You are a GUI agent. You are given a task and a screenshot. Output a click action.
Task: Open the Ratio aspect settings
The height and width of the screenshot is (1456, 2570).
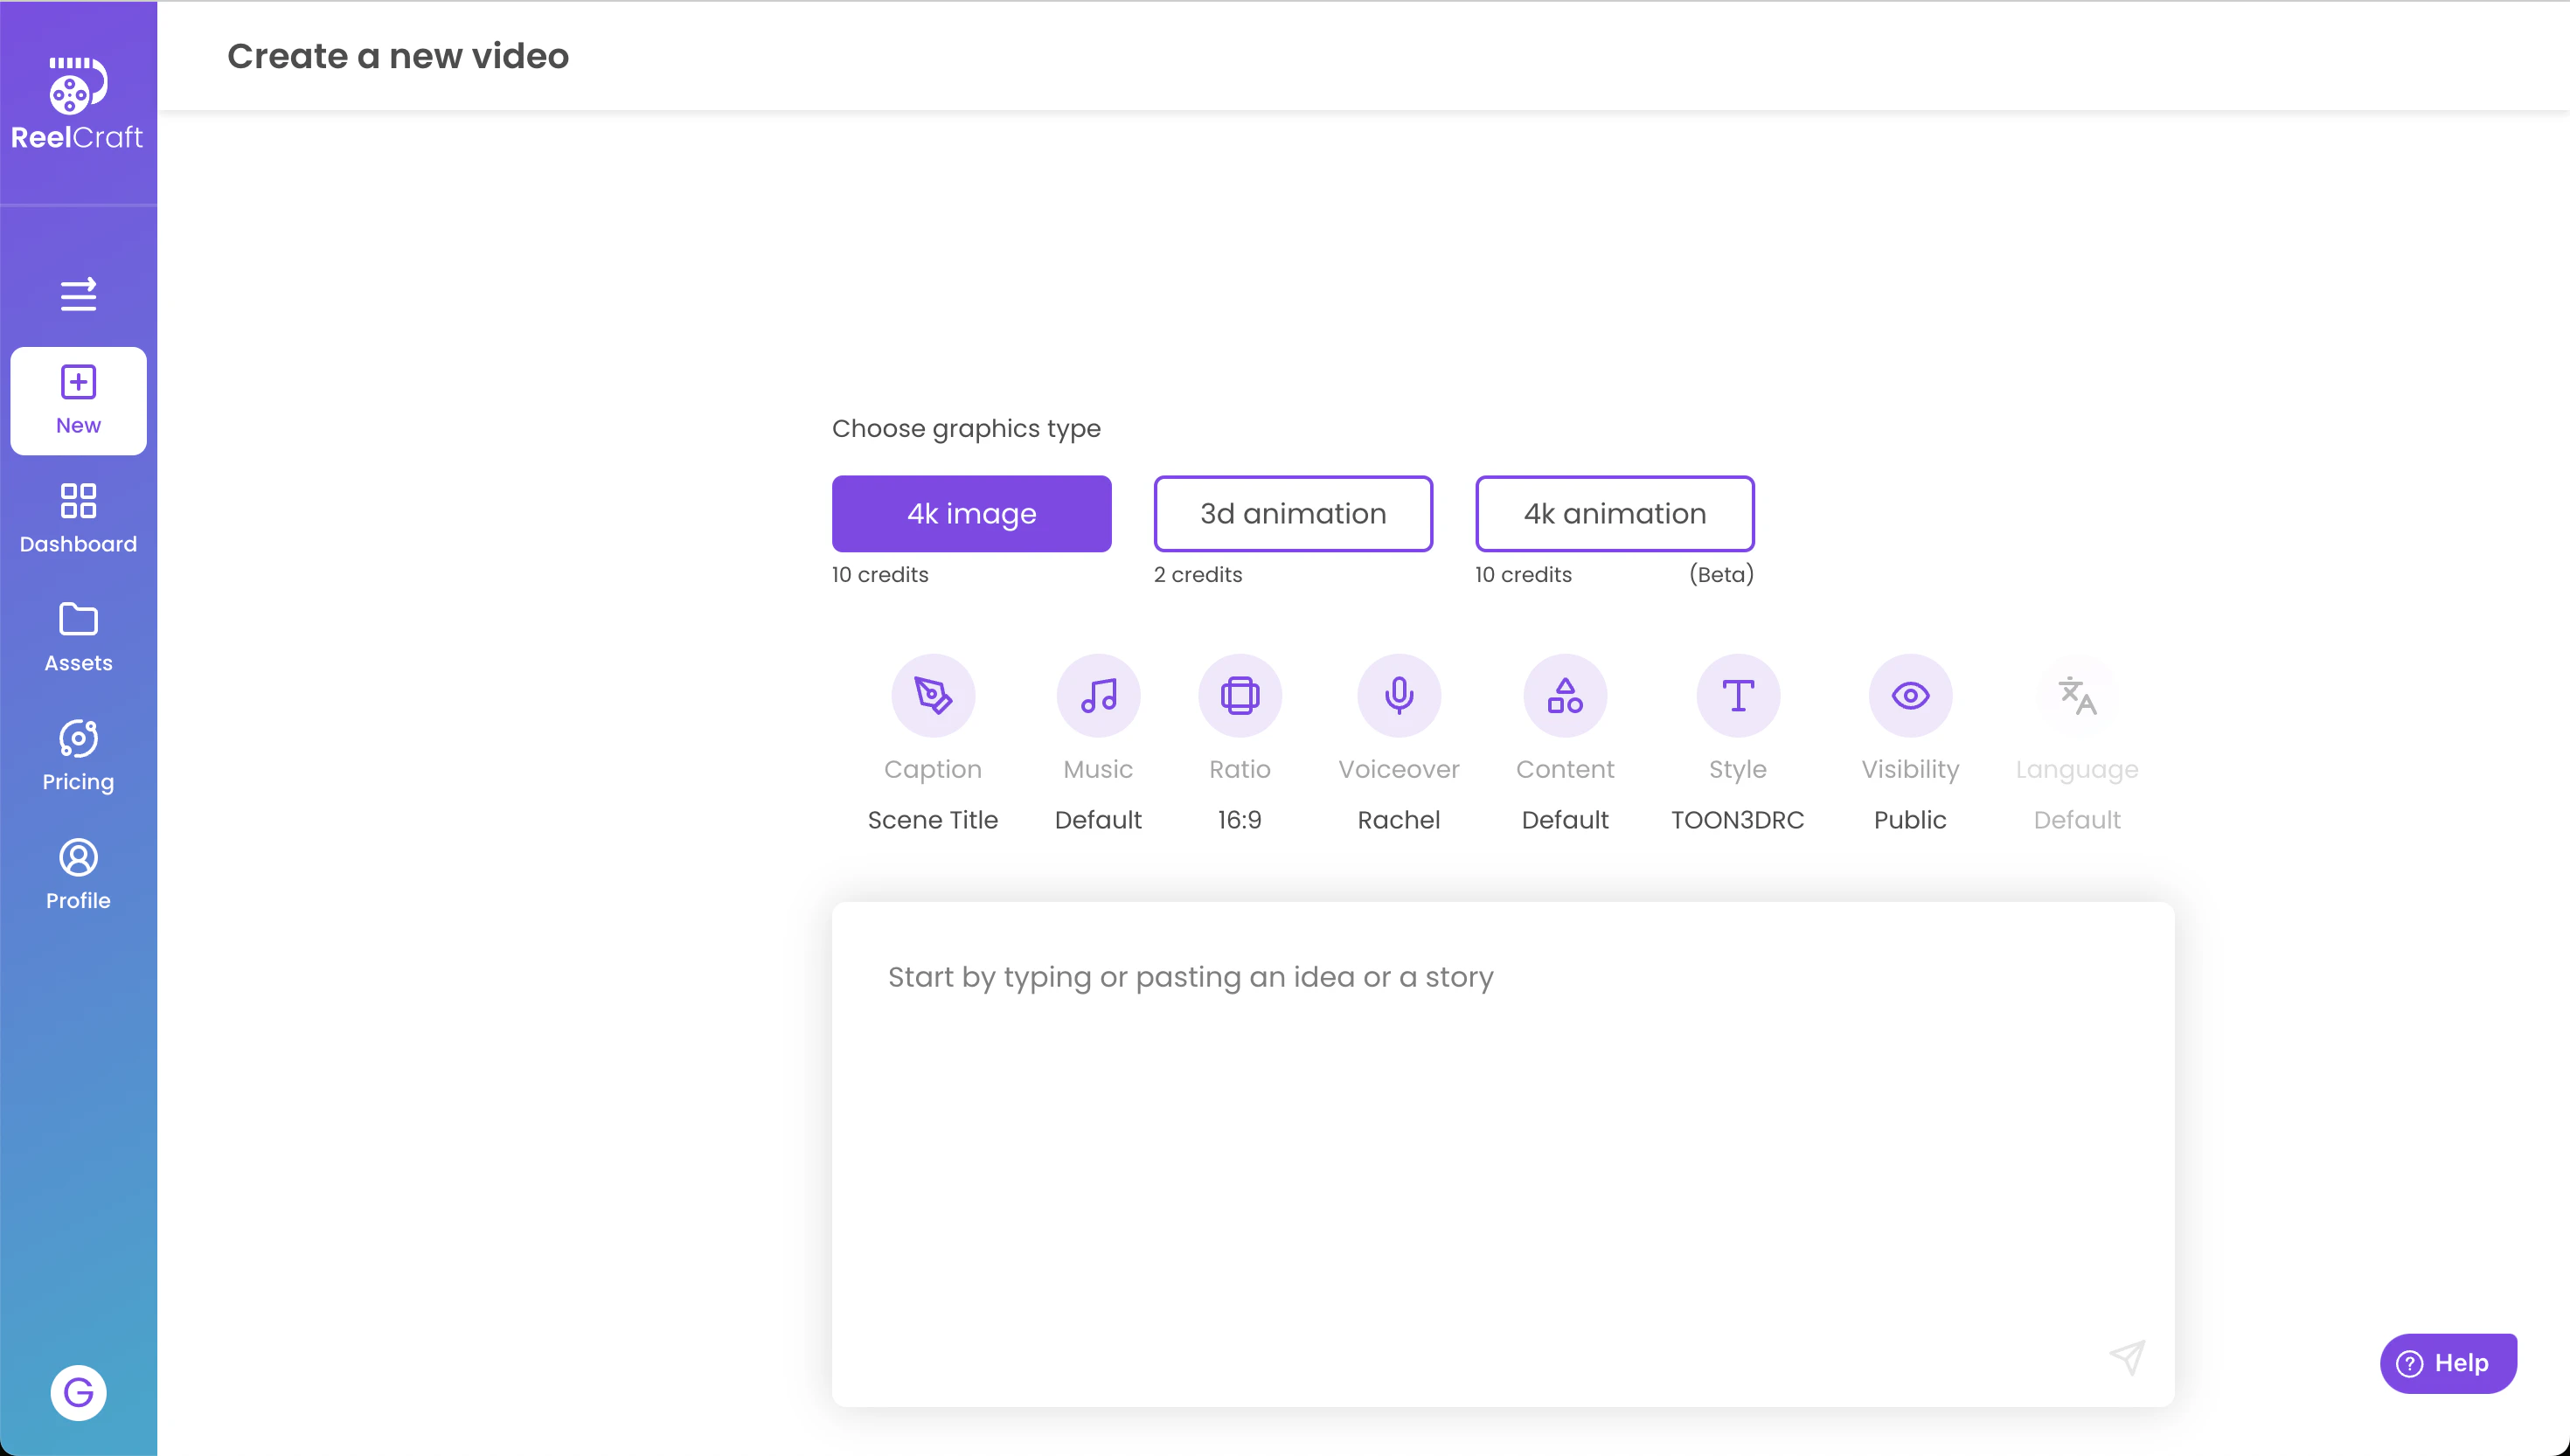pyautogui.click(x=1239, y=695)
